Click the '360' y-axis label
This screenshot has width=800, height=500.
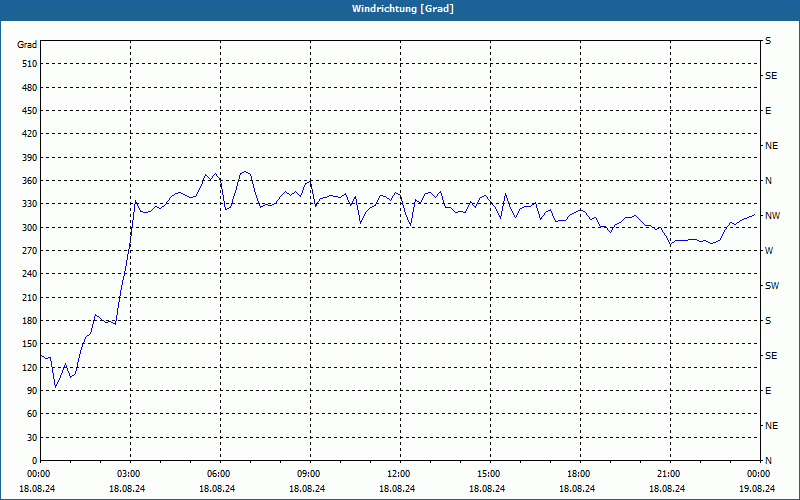click(x=30, y=181)
